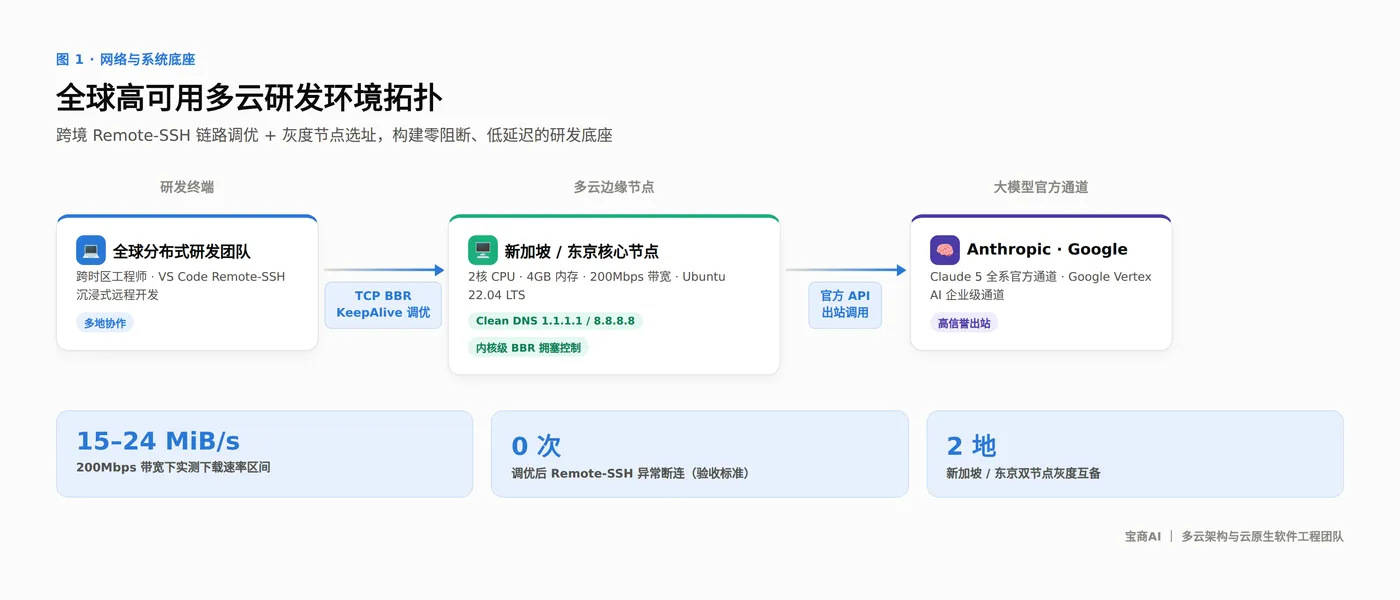Click the TCP BBR KeepAlive 调优 label box
This screenshot has height=600, width=1400.
[383, 304]
